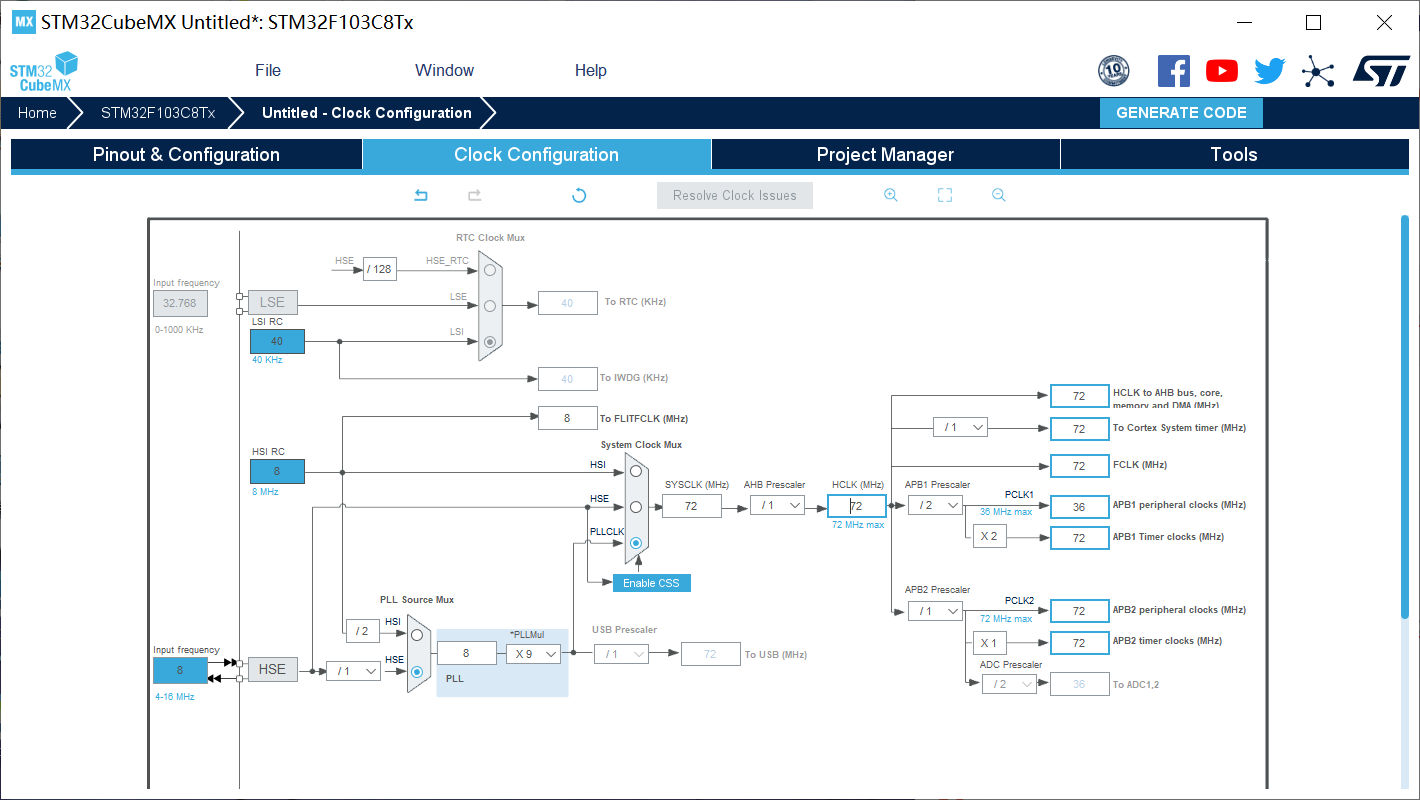Select HSE in PLL Source Mux
The image size is (1420, 800).
click(x=417, y=671)
